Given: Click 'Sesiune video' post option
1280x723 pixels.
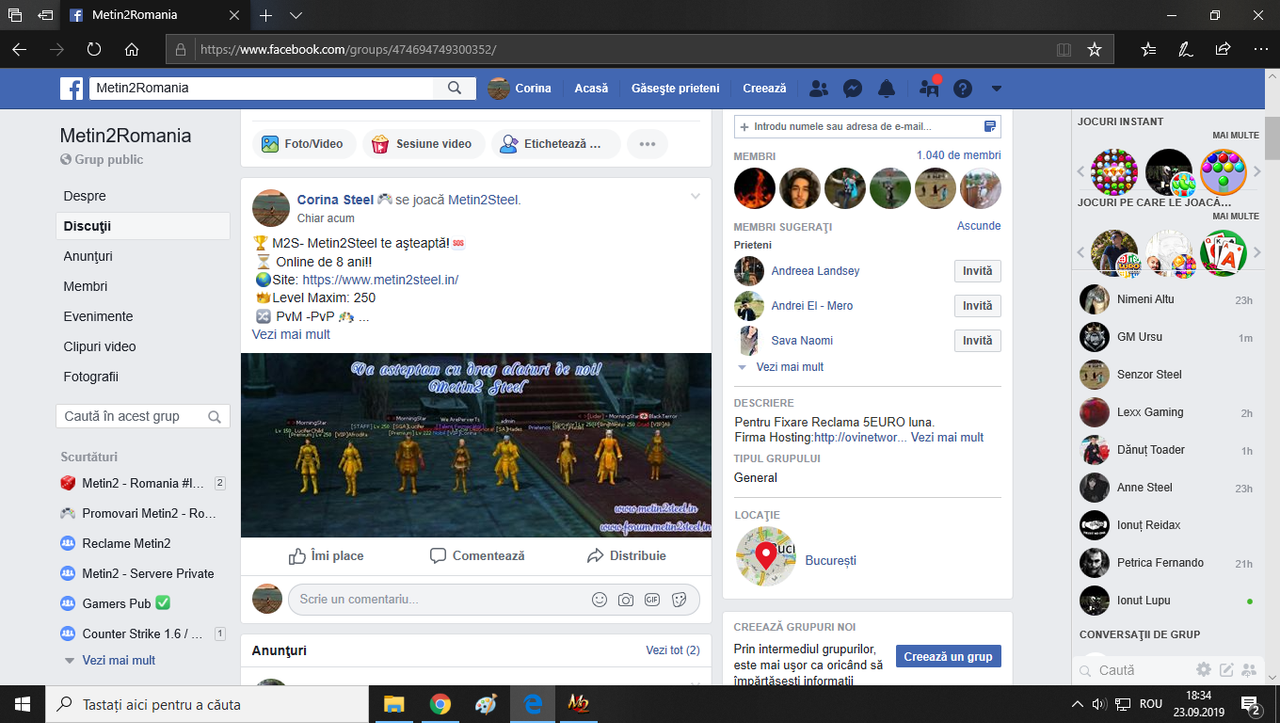Looking at the screenshot, I should pyautogui.click(x=424, y=144).
